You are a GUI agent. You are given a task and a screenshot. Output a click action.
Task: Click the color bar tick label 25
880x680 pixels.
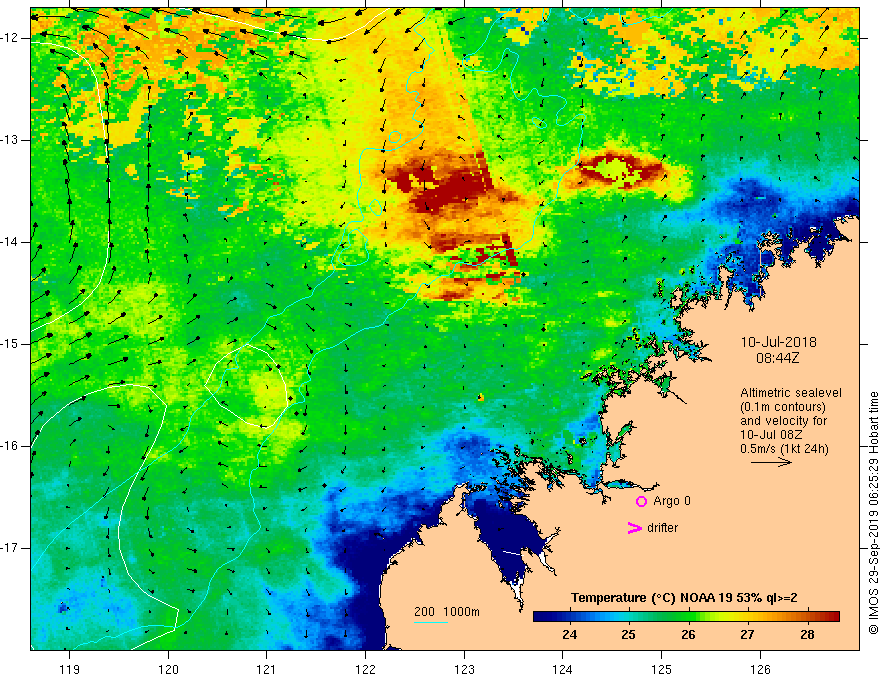pos(629,635)
